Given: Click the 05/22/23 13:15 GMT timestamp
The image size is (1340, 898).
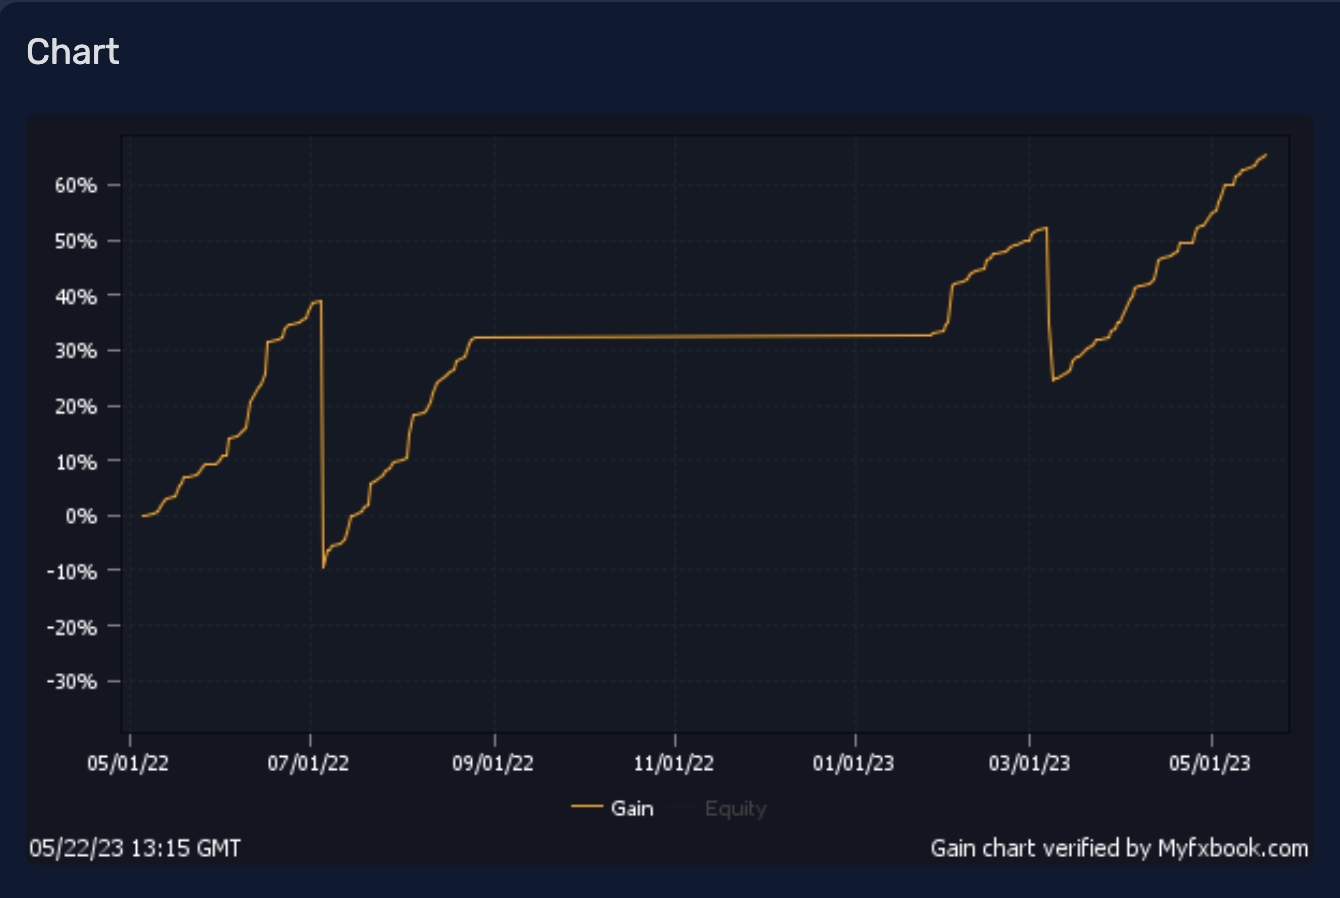Looking at the screenshot, I should click(135, 848).
